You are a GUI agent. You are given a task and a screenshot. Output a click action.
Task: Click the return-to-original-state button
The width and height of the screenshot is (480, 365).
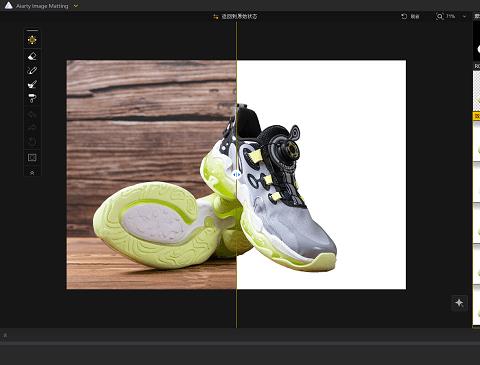pyautogui.click(x=235, y=16)
